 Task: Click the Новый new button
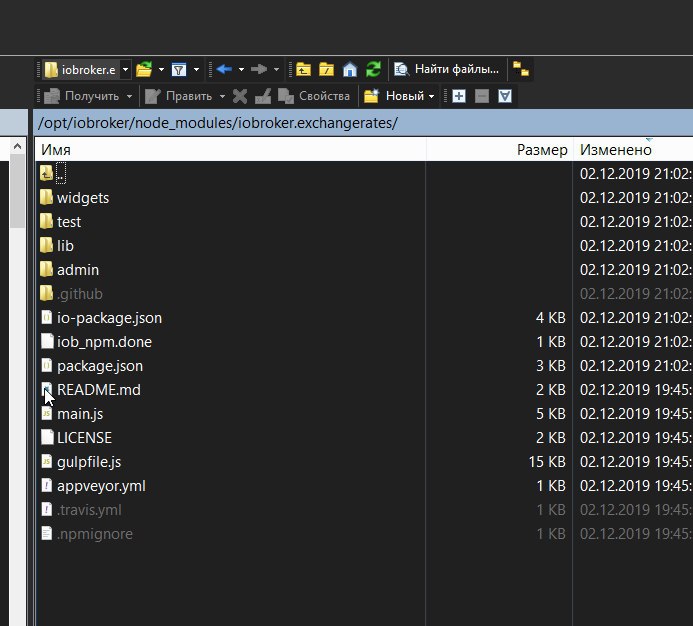tap(393, 96)
